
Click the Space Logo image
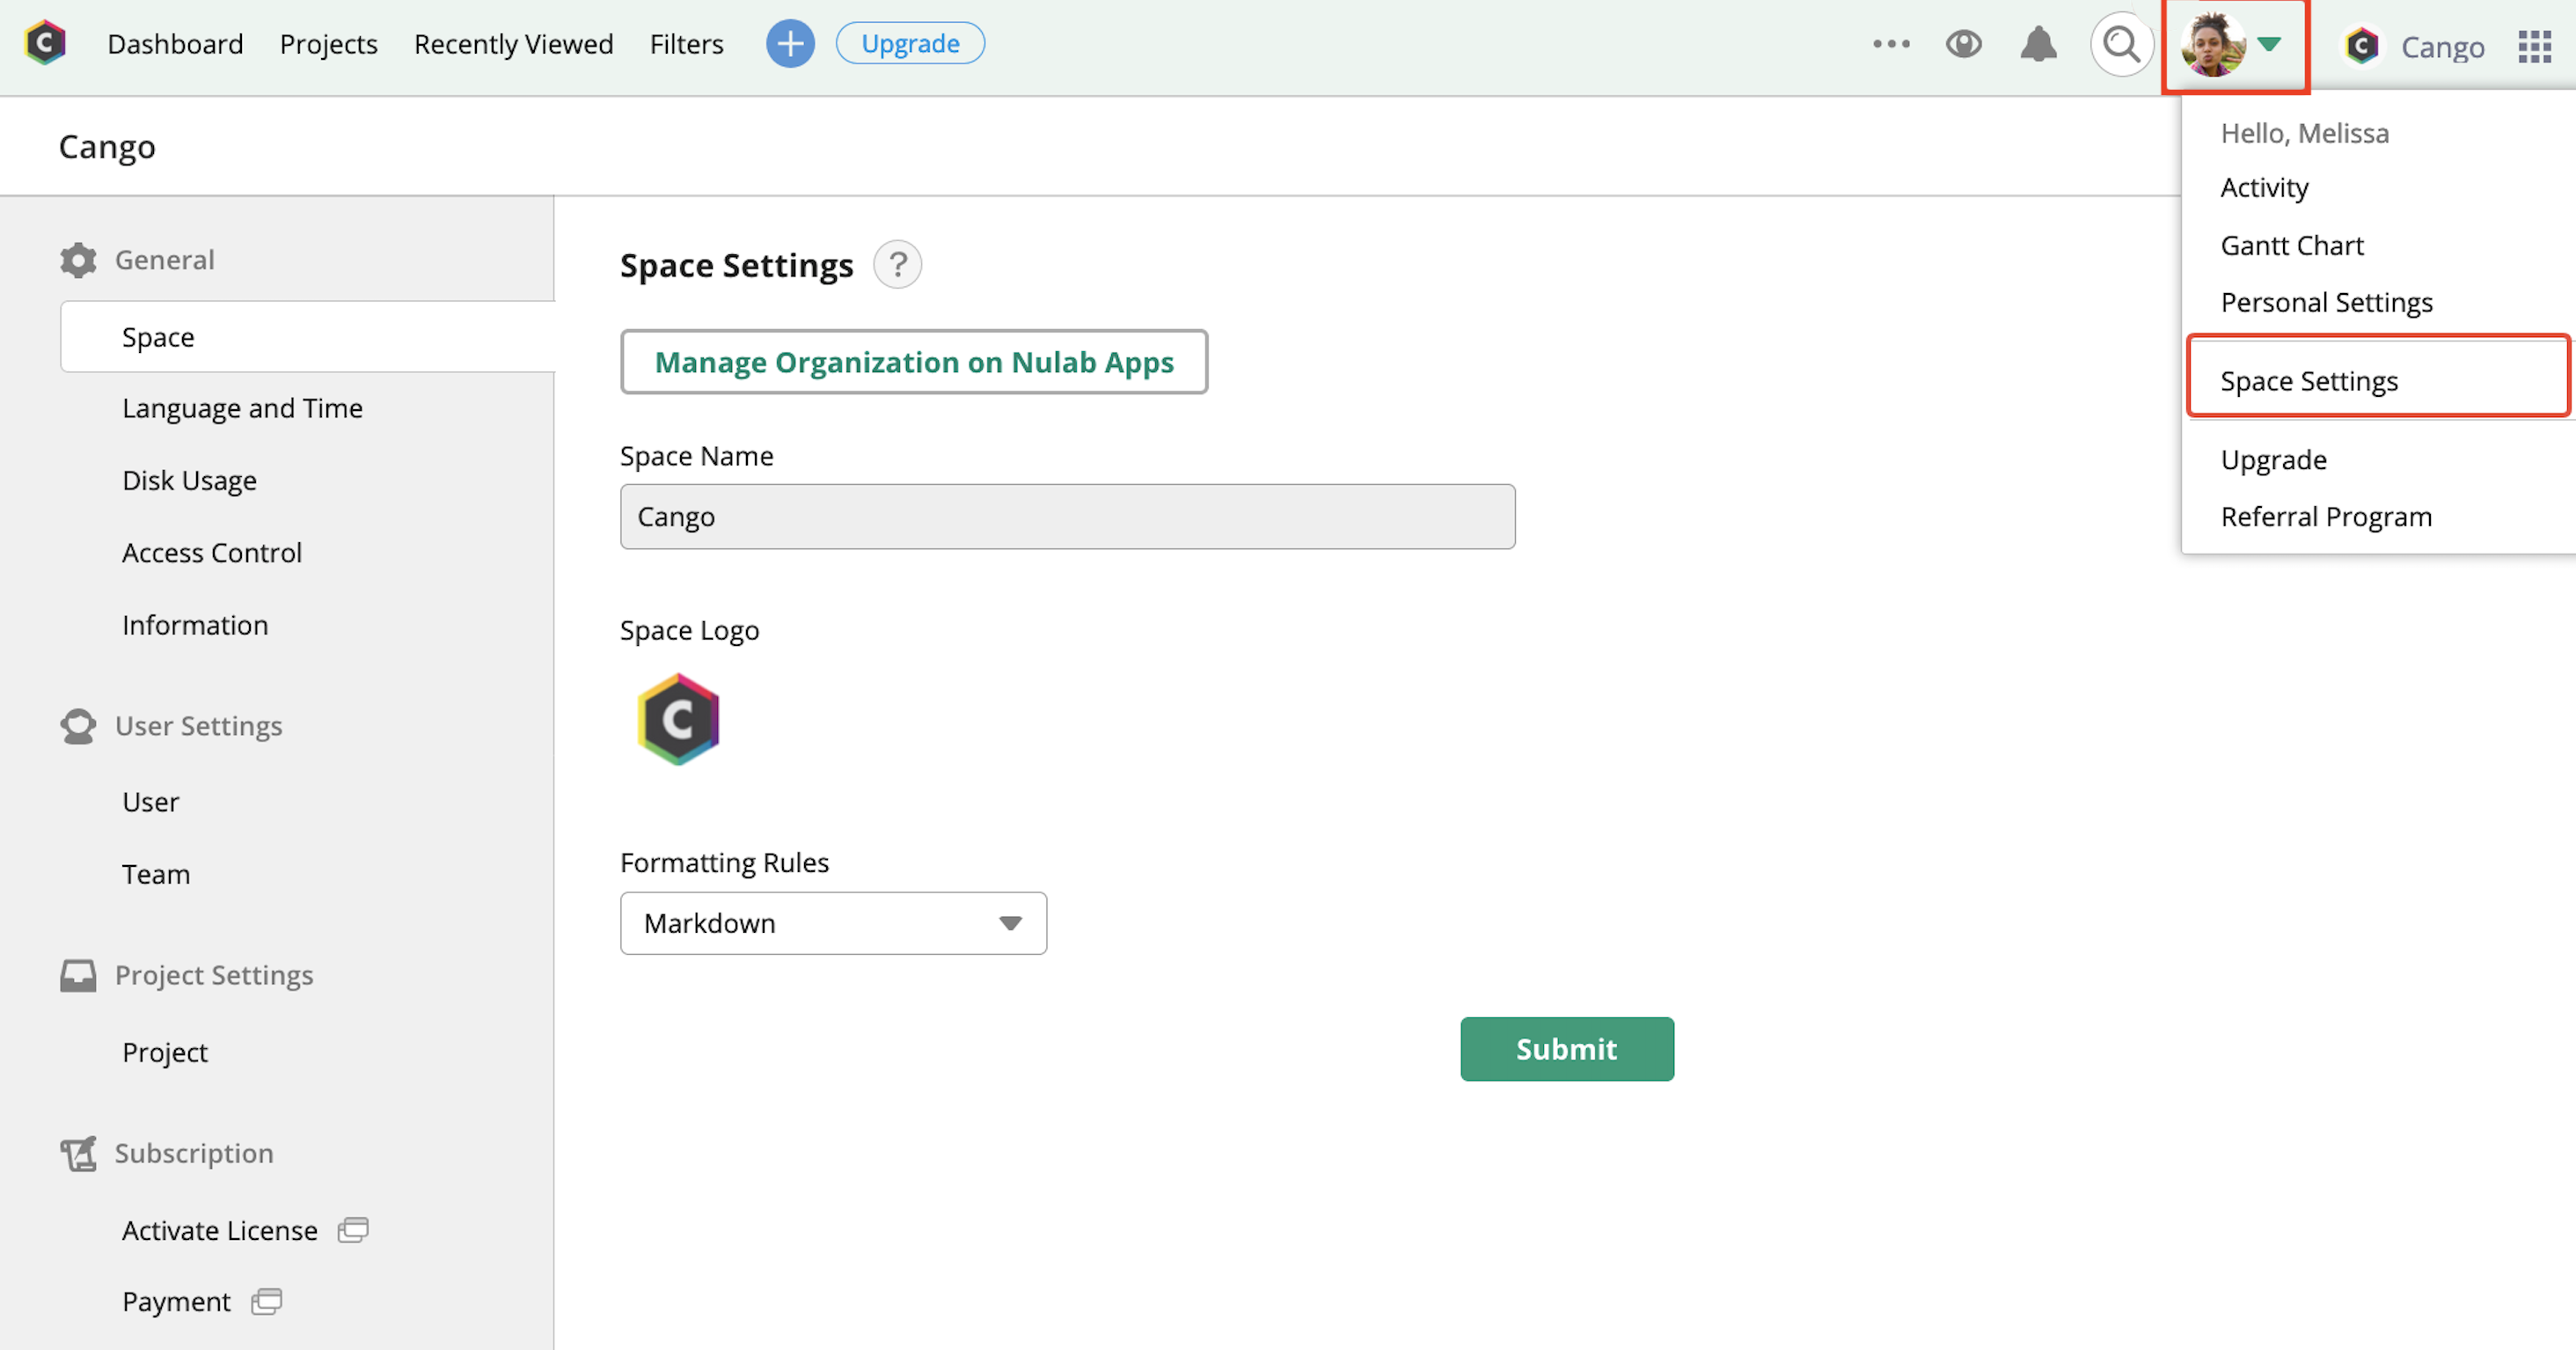[x=678, y=719]
